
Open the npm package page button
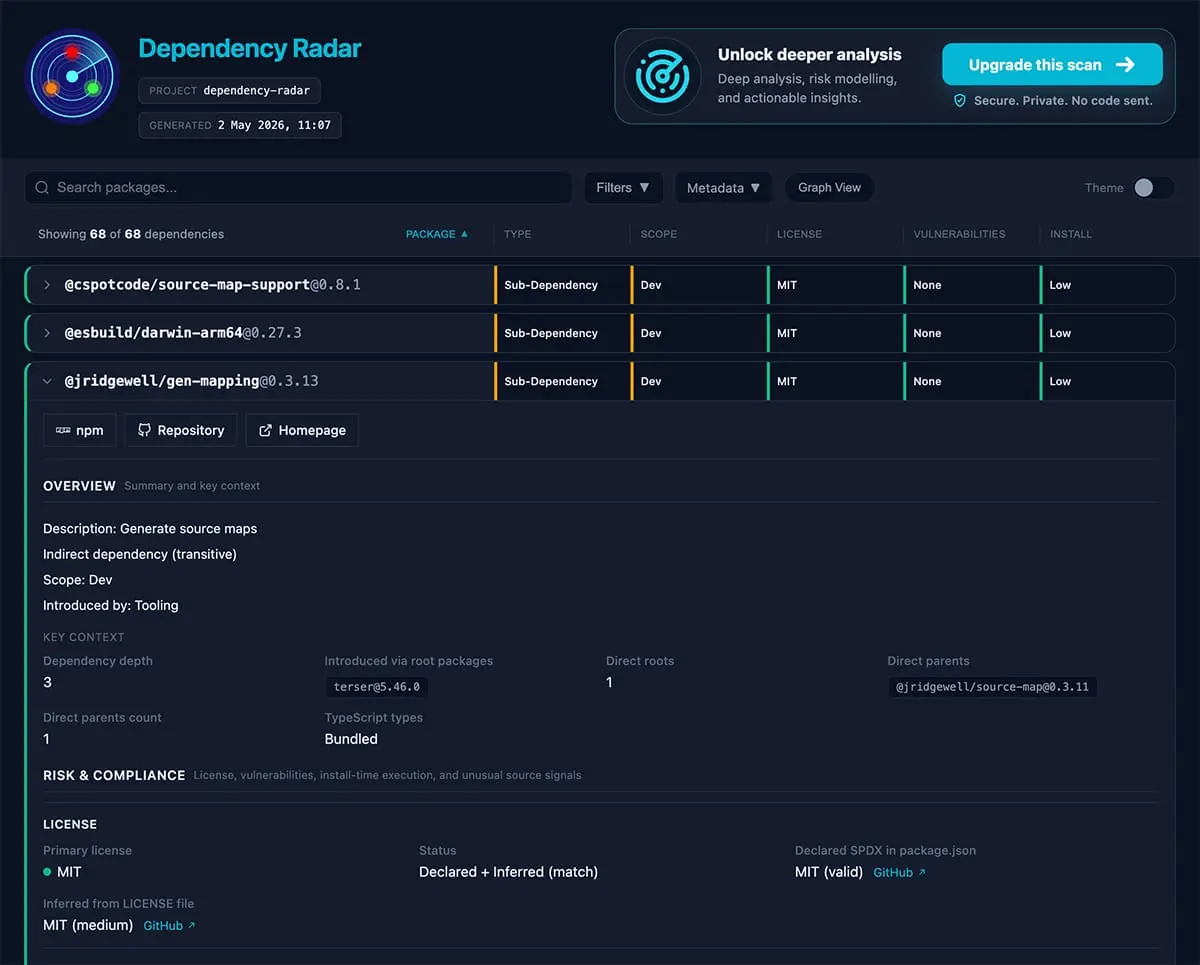click(80, 430)
